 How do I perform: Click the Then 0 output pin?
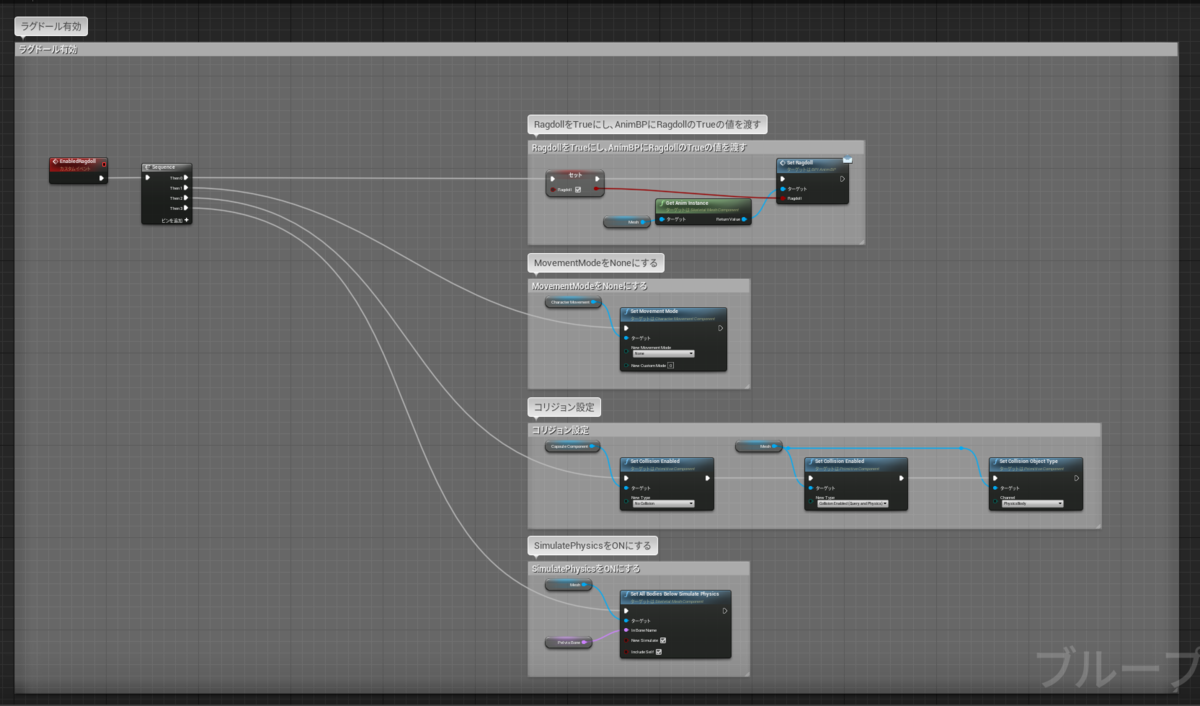coord(186,178)
